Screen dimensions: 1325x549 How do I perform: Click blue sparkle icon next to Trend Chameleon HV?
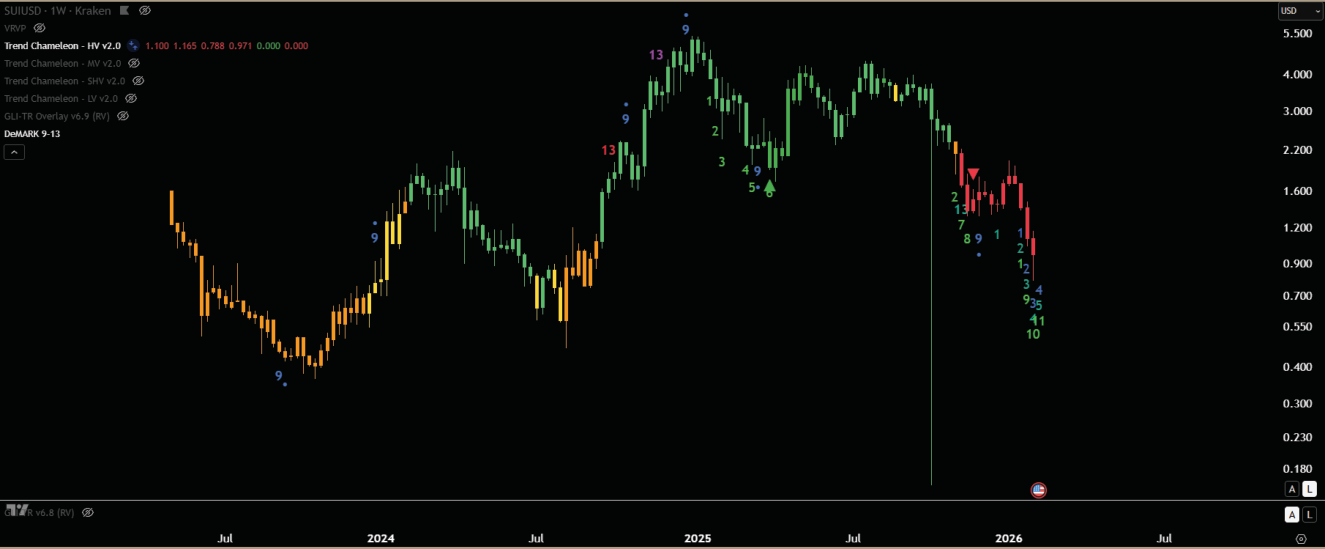[133, 45]
